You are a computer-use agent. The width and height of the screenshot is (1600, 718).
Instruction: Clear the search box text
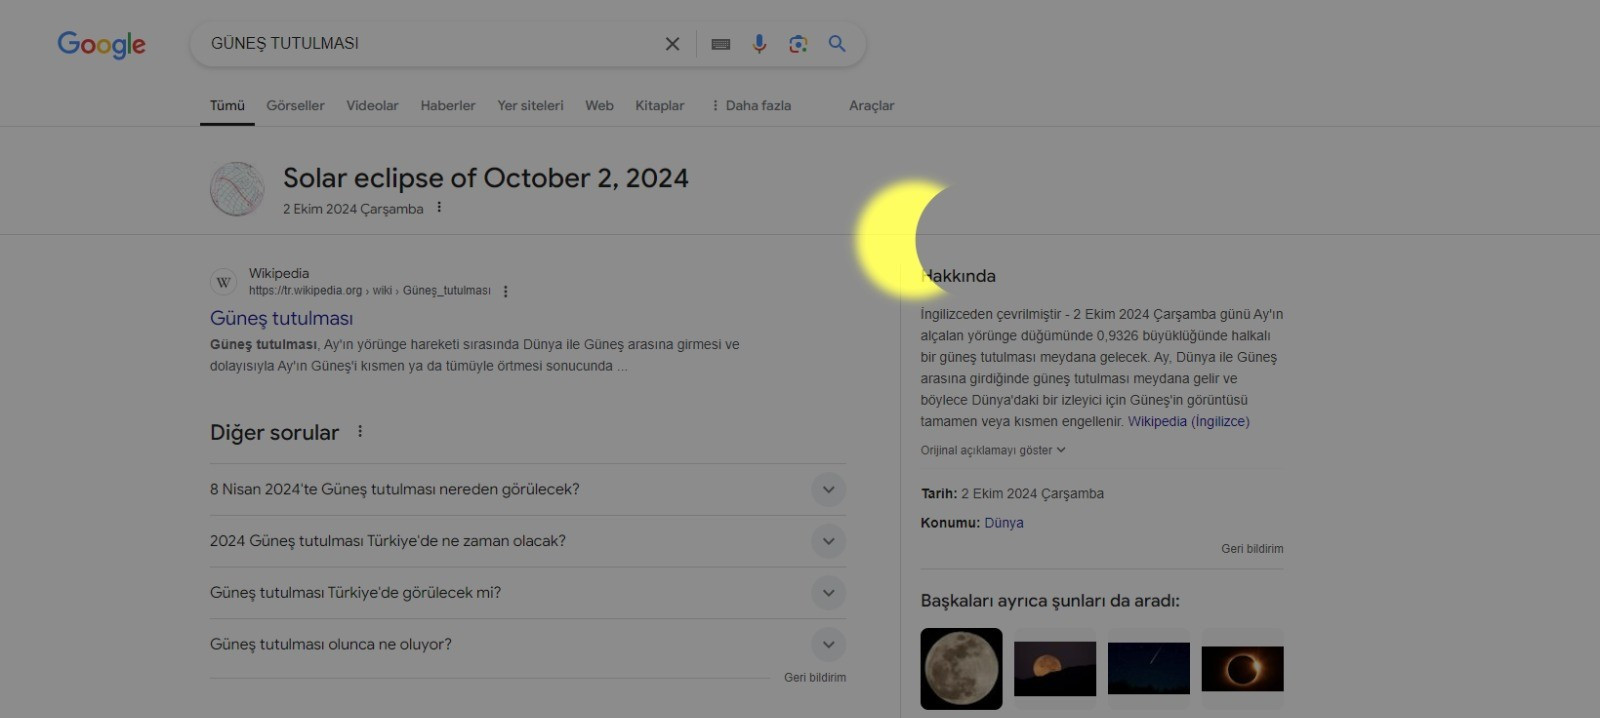673,44
